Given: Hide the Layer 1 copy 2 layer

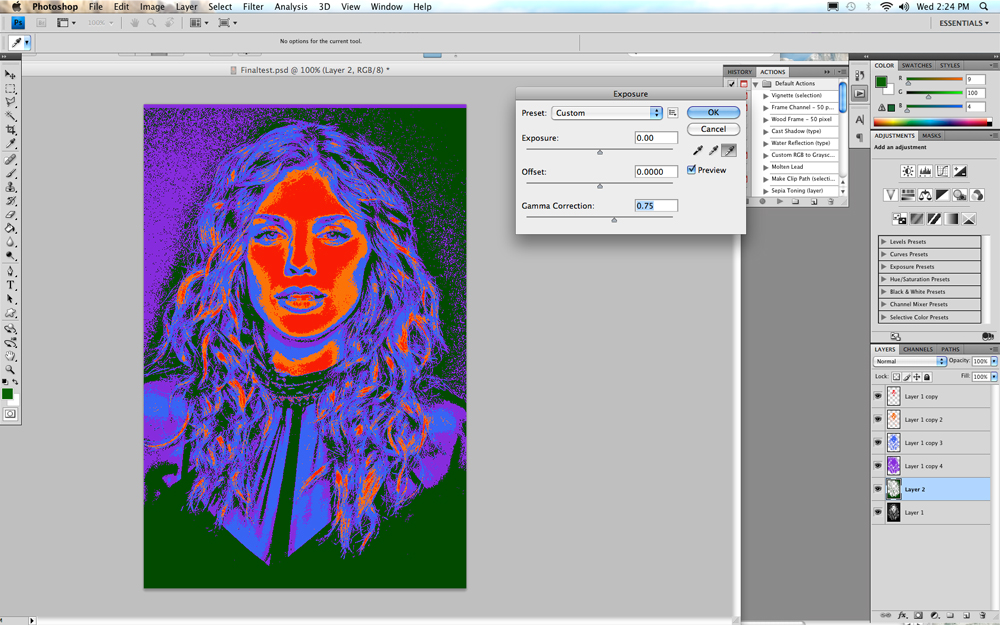Looking at the screenshot, I should click(x=878, y=420).
